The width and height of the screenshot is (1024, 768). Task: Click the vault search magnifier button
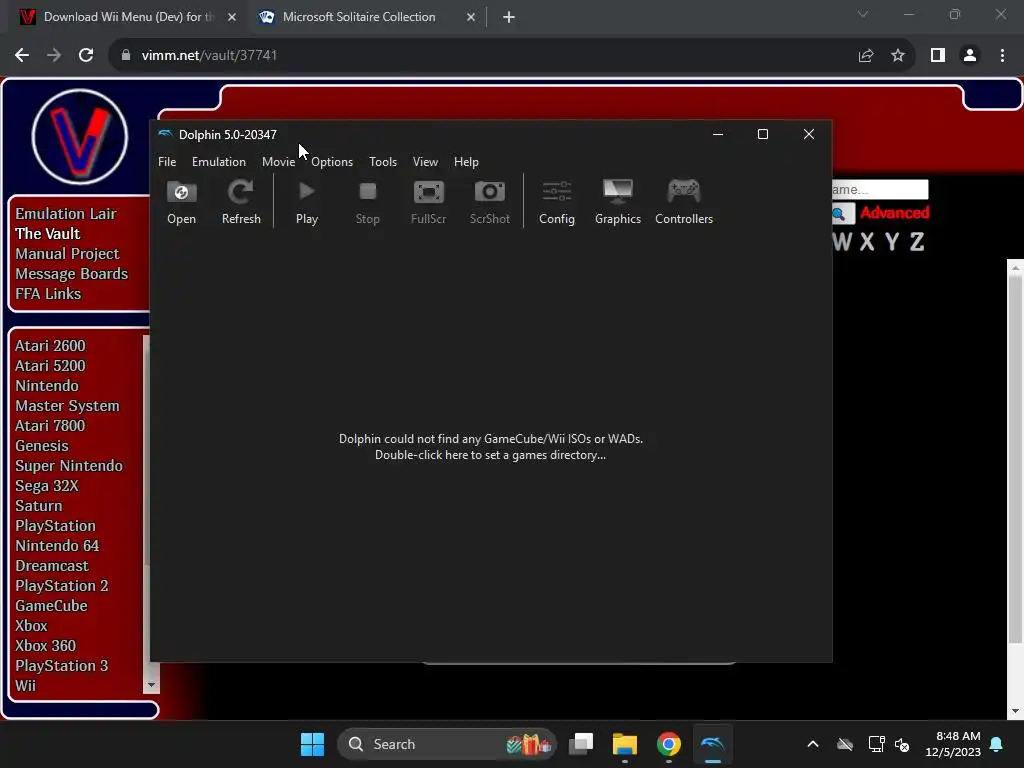841,214
